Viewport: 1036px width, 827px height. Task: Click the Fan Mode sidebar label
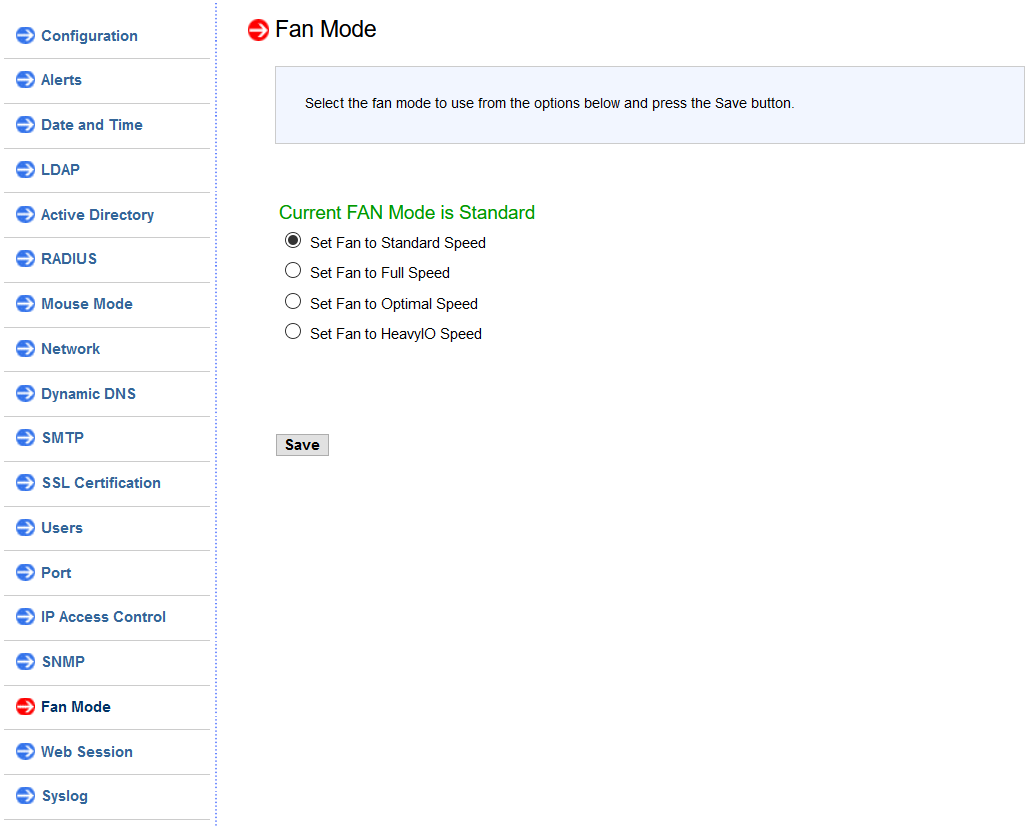point(75,707)
